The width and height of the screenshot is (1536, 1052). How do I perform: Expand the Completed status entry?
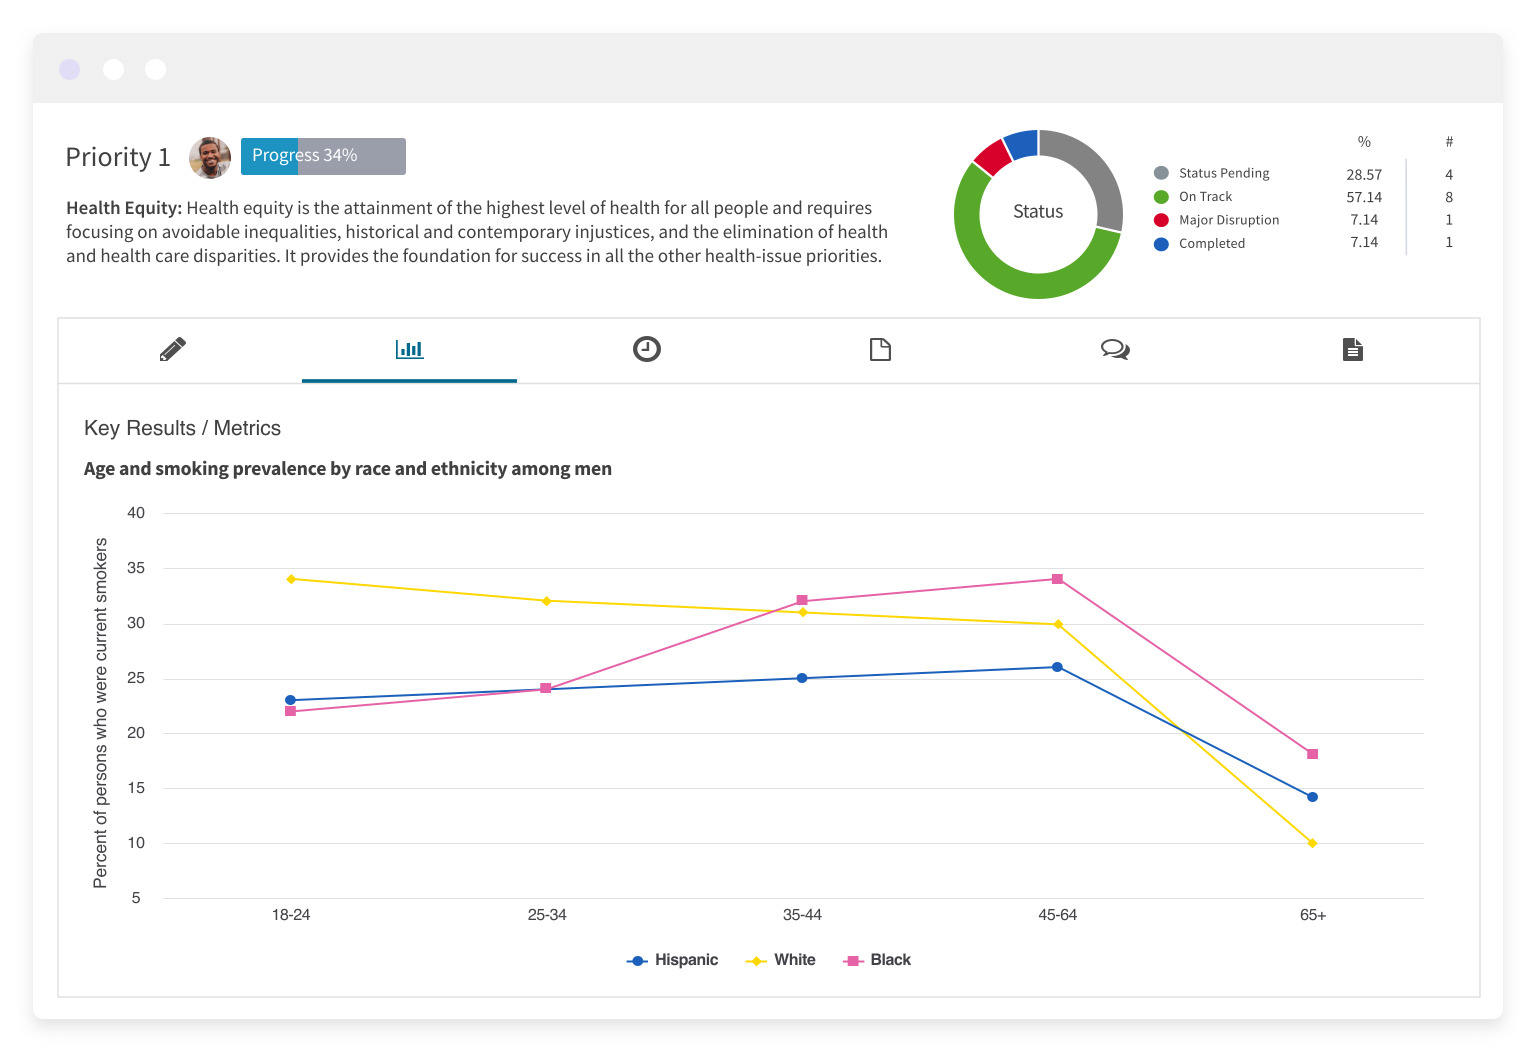tap(1211, 243)
